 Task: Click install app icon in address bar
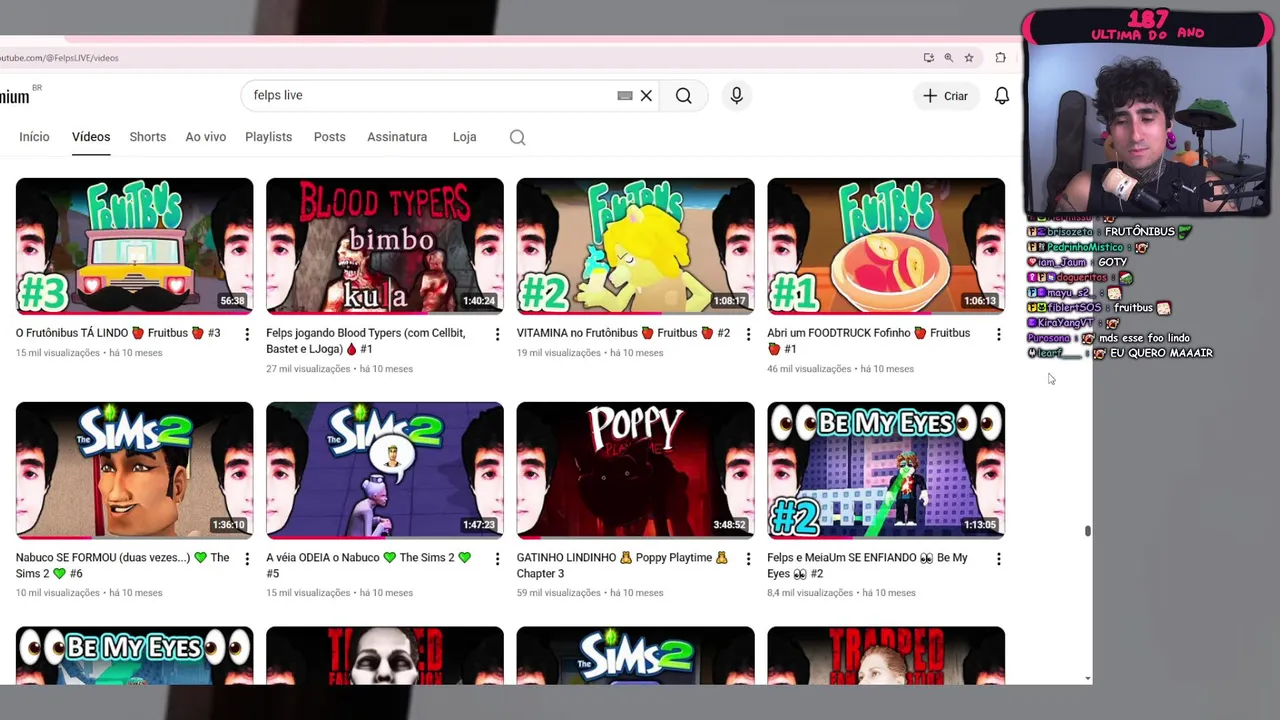click(x=928, y=58)
